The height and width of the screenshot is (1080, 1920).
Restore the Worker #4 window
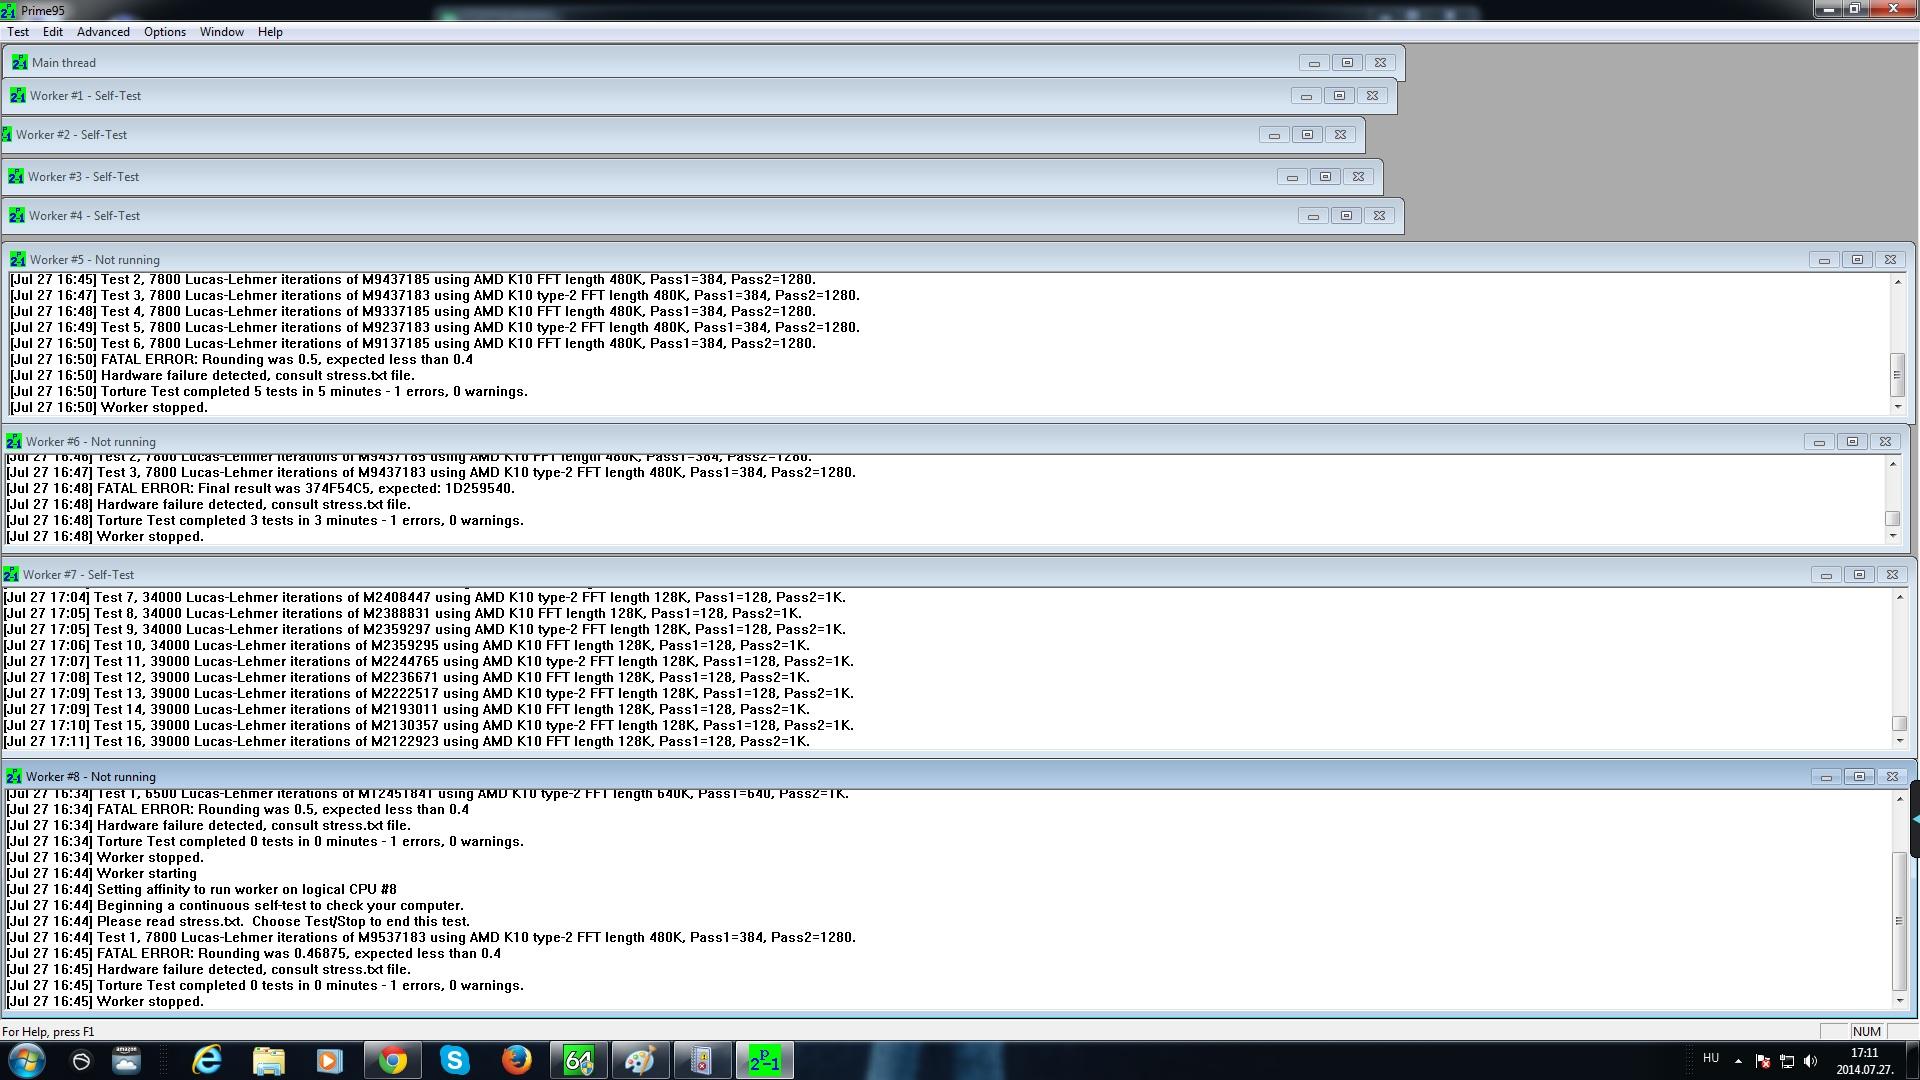tap(1346, 215)
